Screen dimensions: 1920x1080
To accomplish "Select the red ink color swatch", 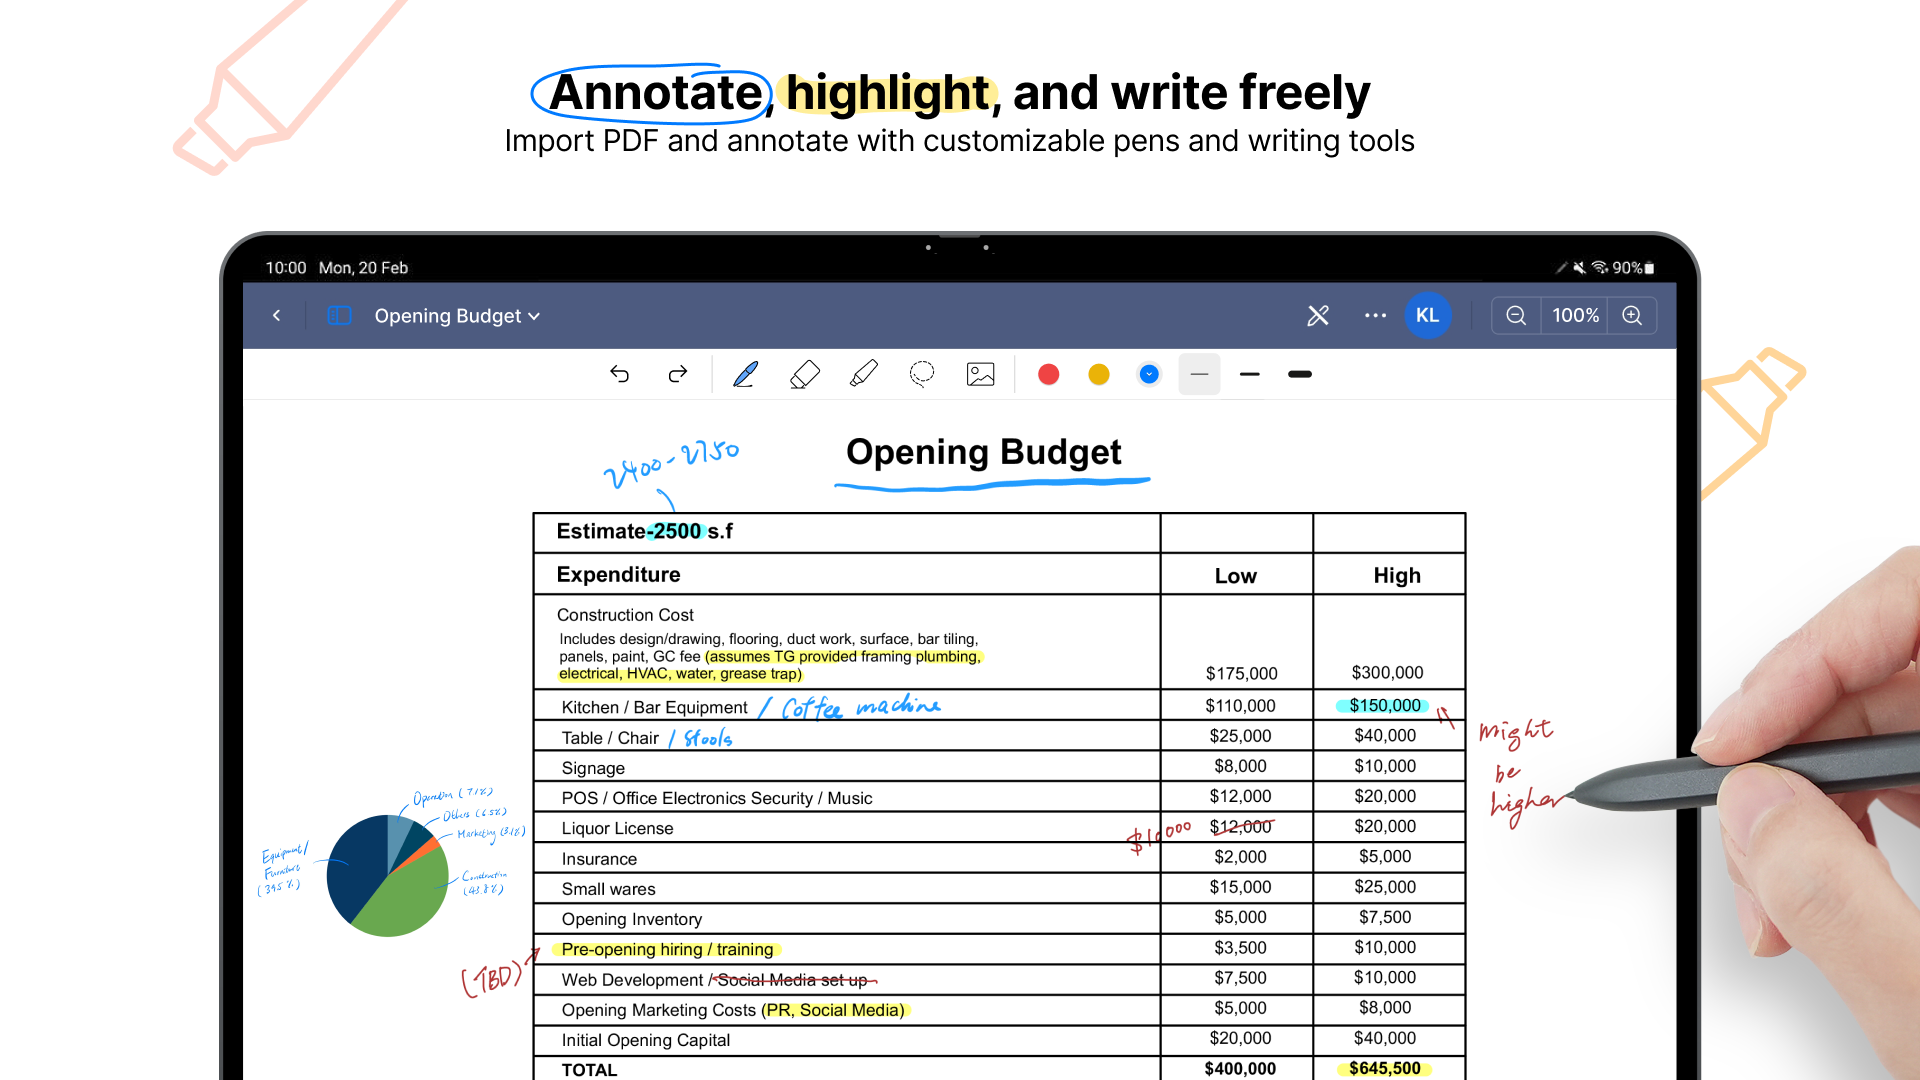I will tap(1048, 374).
